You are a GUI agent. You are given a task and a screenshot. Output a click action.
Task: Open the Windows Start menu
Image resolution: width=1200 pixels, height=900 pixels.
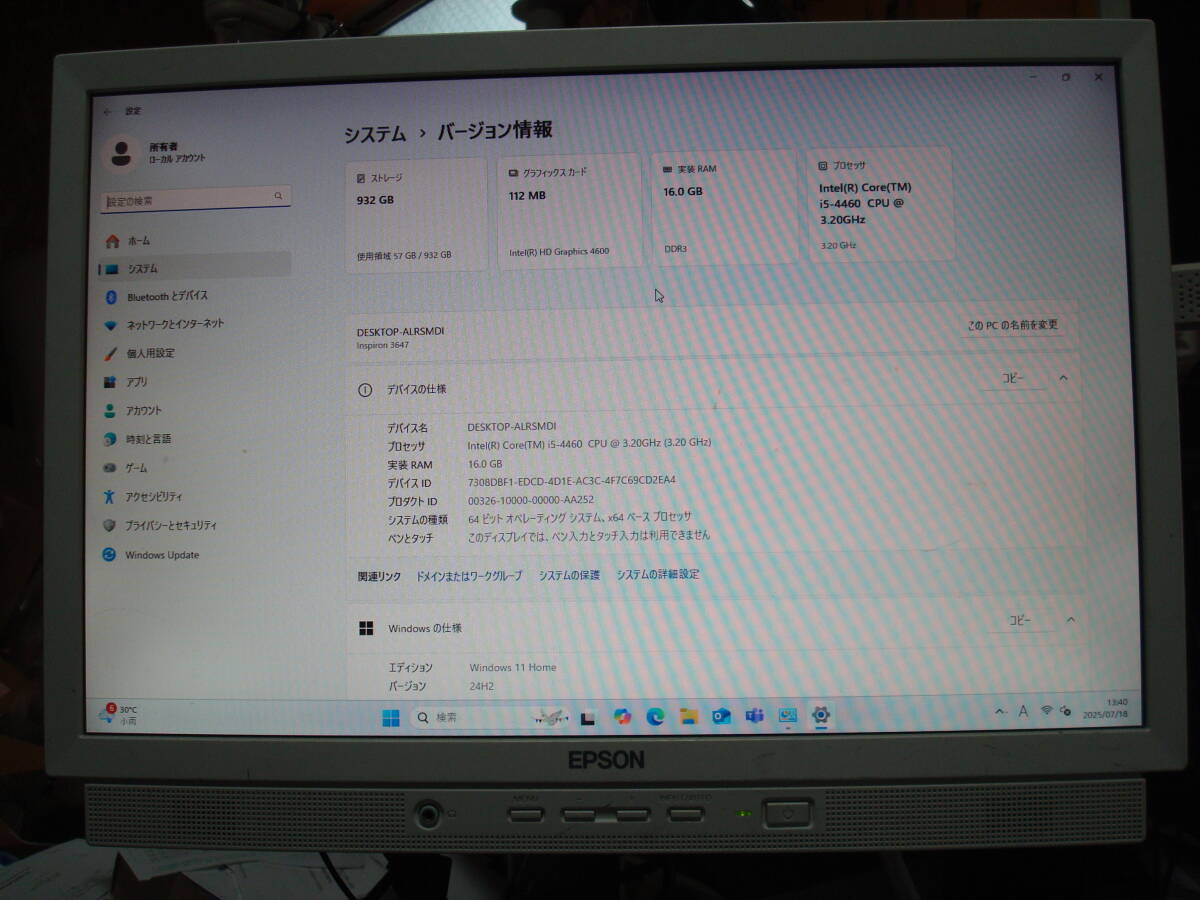pyautogui.click(x=391, y=718)
